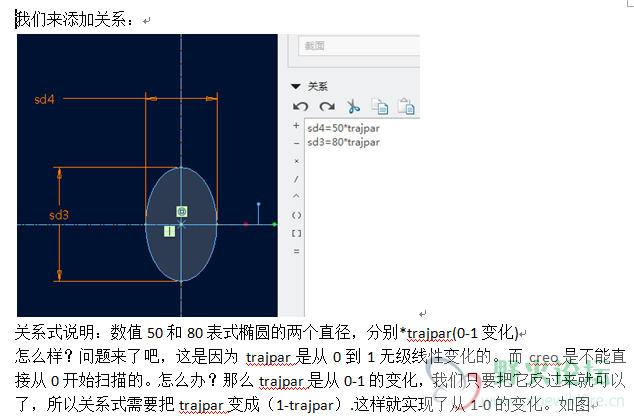The height and width of the screenshot is (419, 634).
Task: Insert equals sign from relations sidebar
Action: 296,251
